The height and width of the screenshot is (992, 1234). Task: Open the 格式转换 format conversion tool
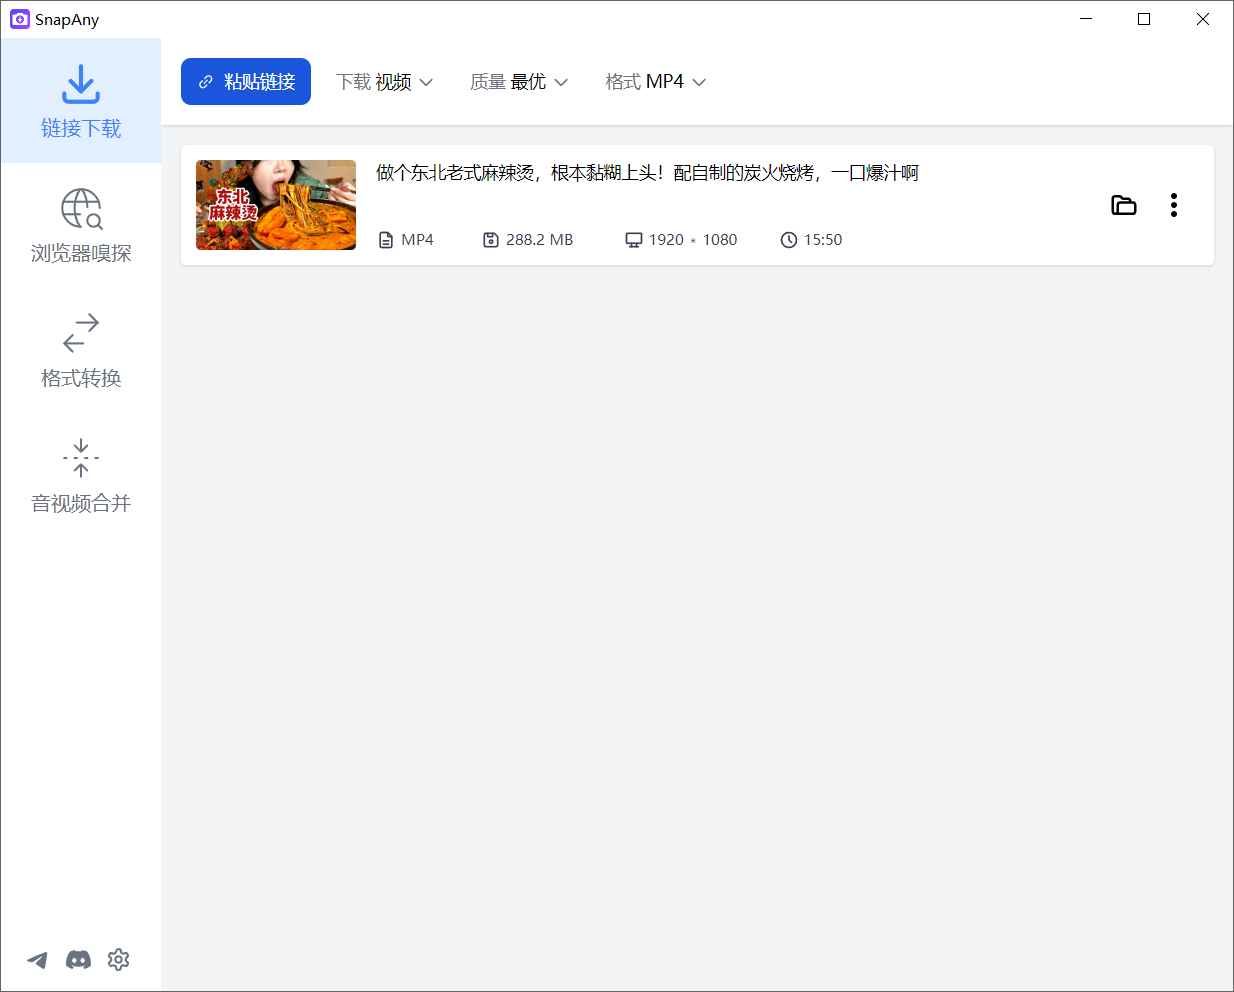tap(80, 350)
